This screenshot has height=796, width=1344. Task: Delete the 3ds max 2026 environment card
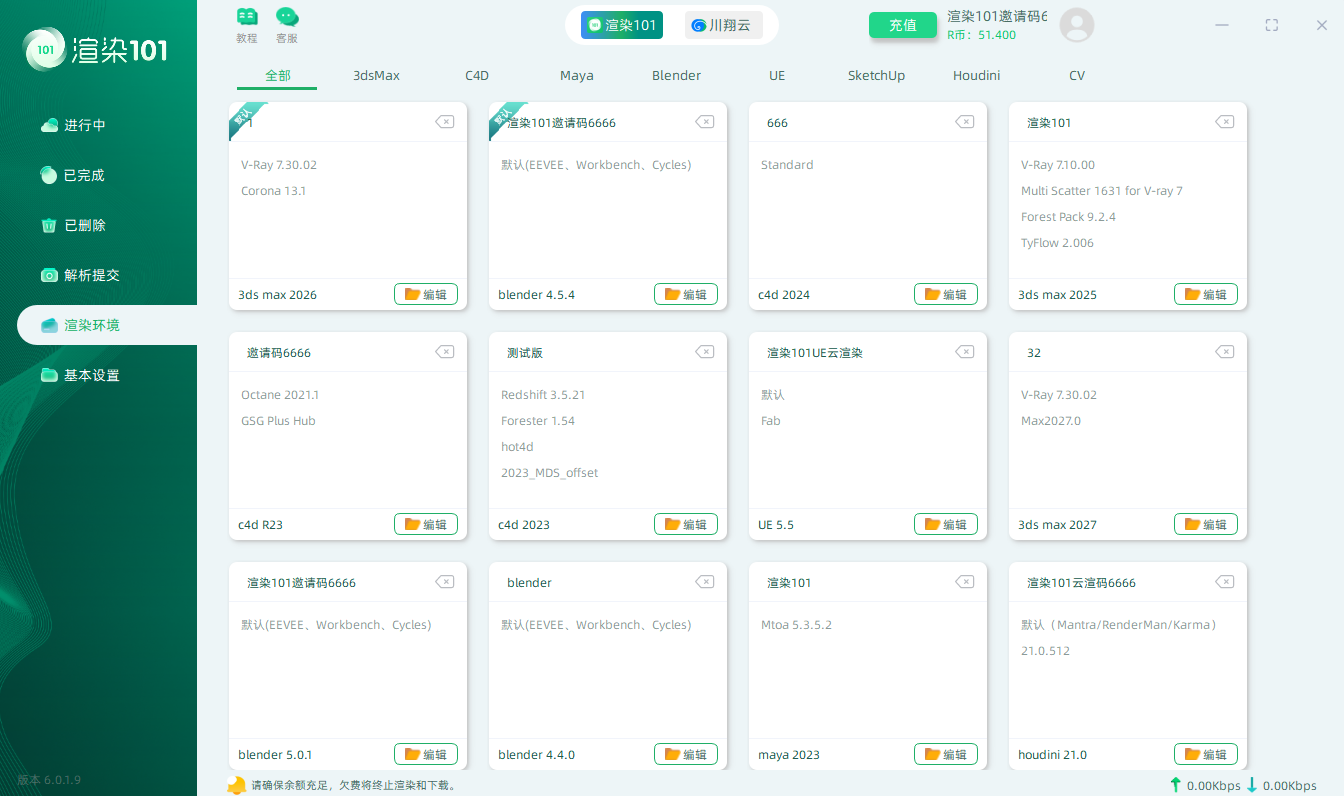point(445,122)
